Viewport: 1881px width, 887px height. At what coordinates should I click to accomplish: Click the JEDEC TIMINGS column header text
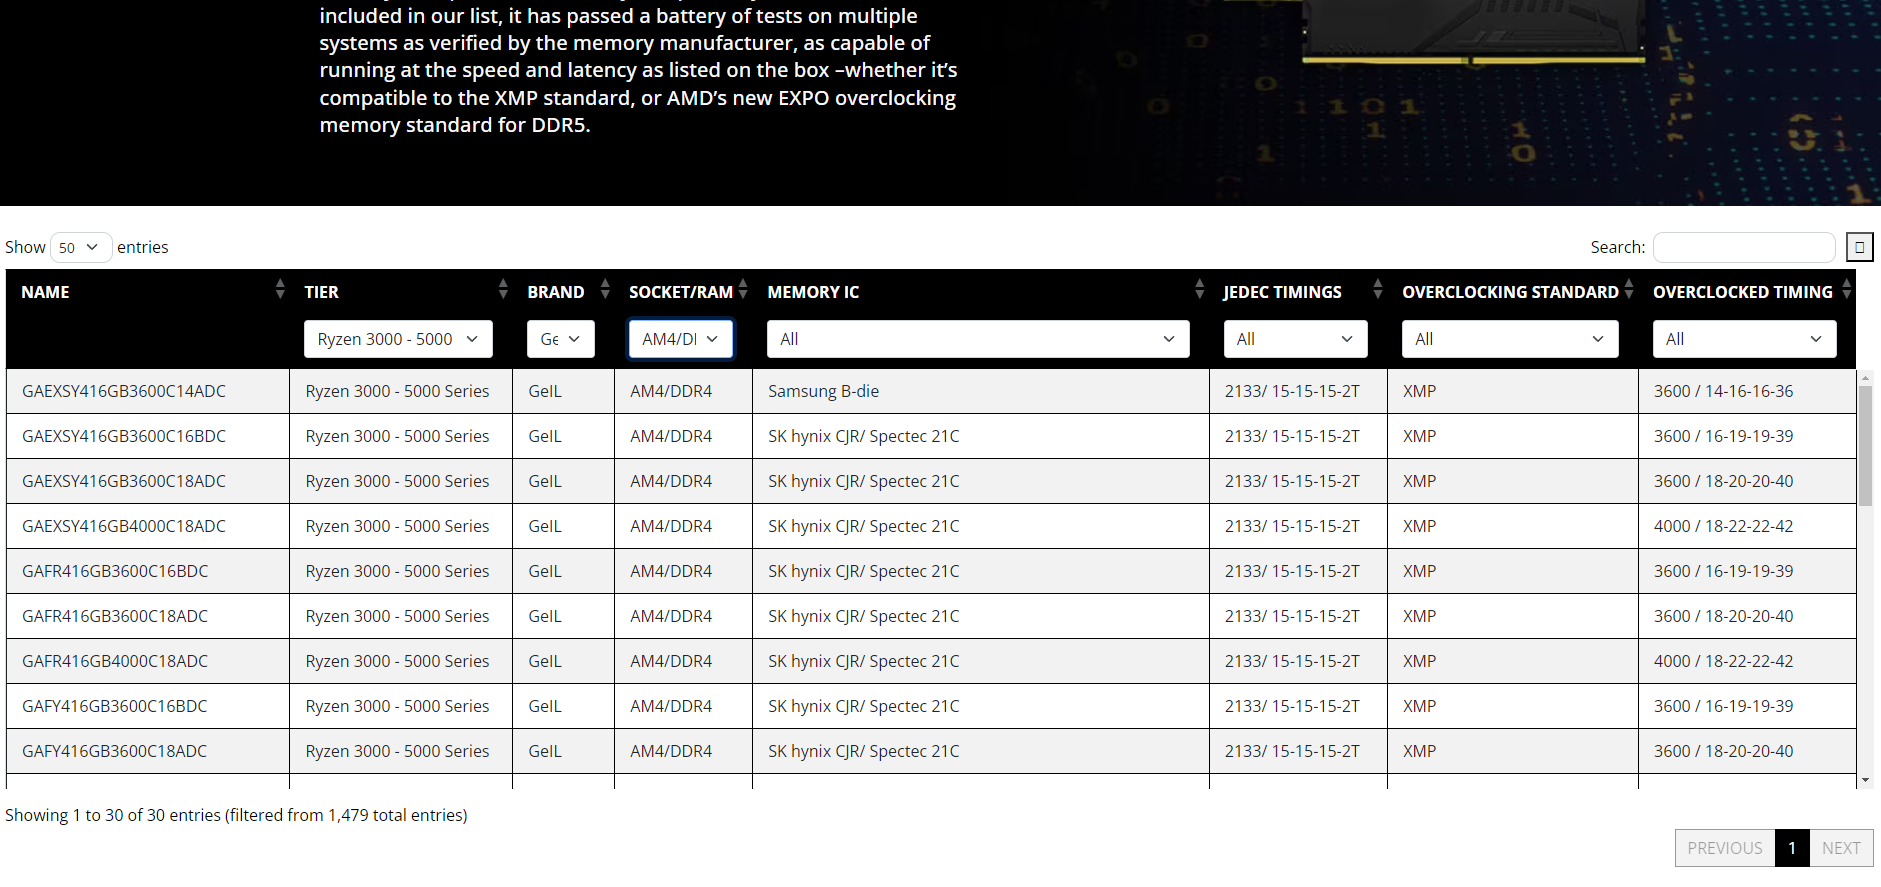(1282, 292)
